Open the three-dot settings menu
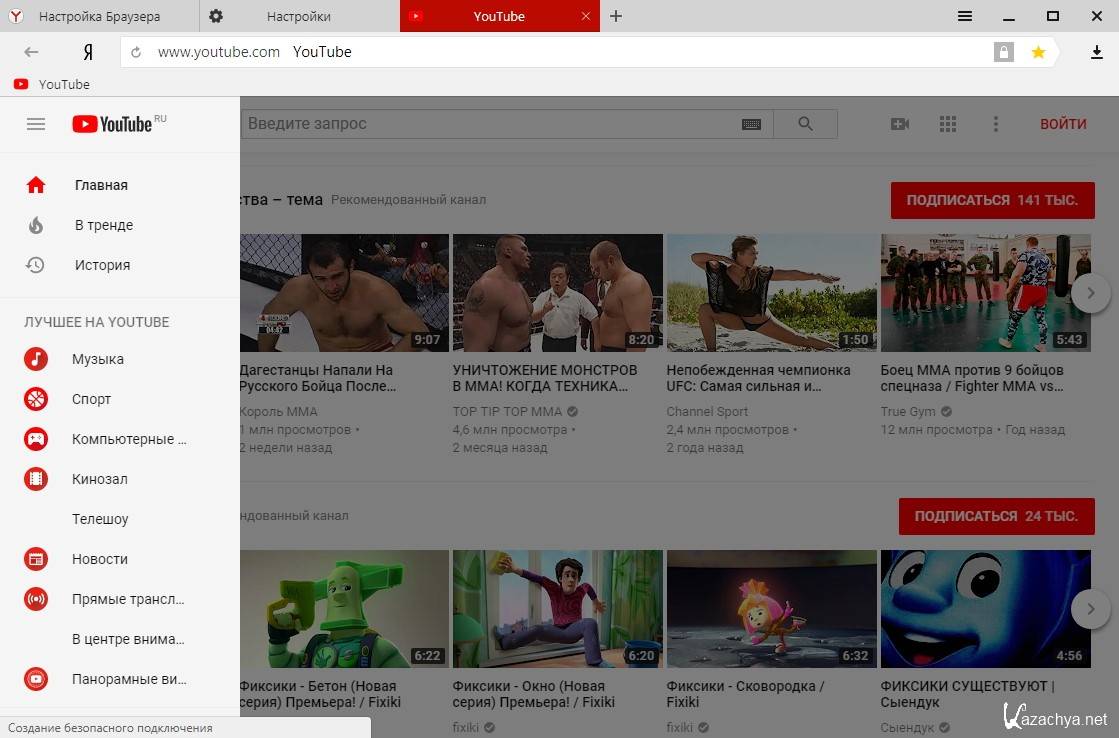This screenshot has height=738, width=1119. point(995,124)
